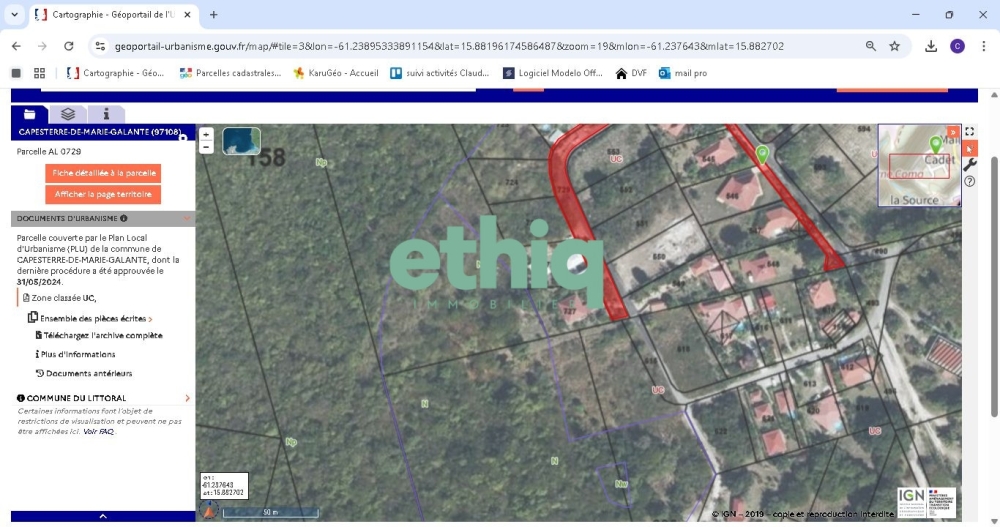1000x527 pixels.
Task: Open the layers stack tab
Action: (68, 114)
